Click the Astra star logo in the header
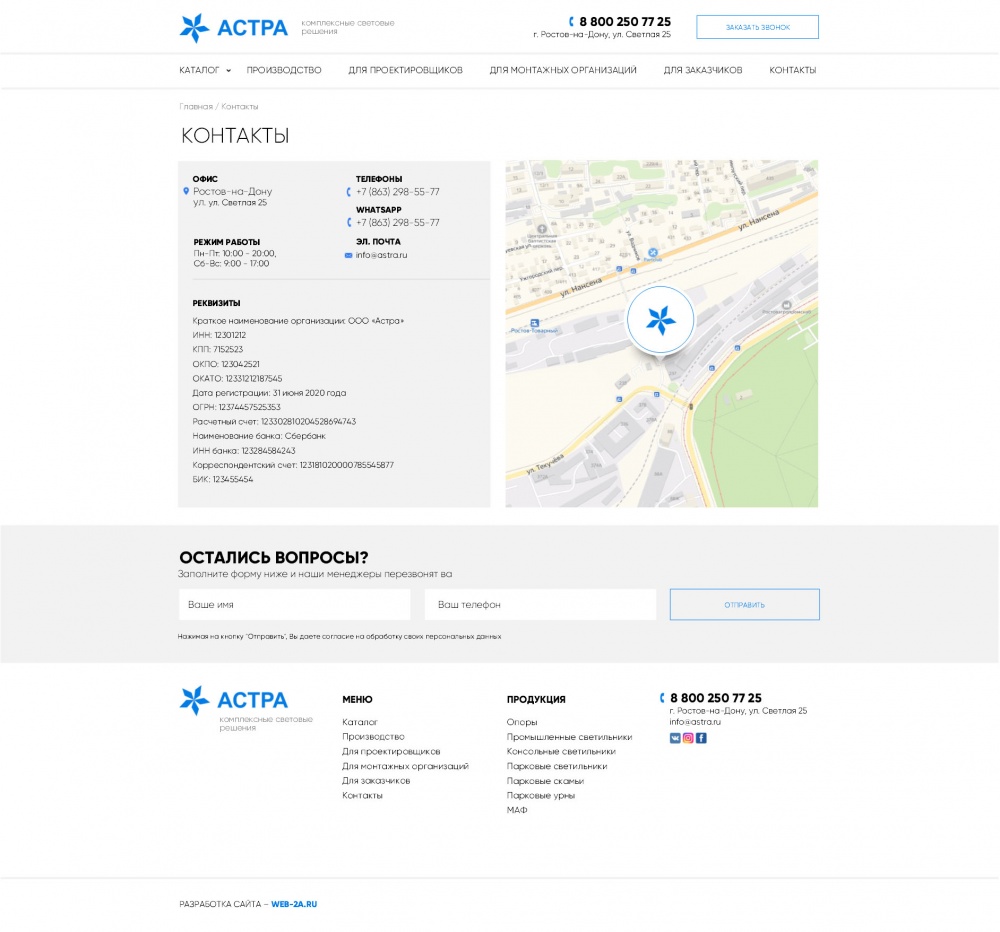This screenshot has height=932, width=1000. point(194,28)
